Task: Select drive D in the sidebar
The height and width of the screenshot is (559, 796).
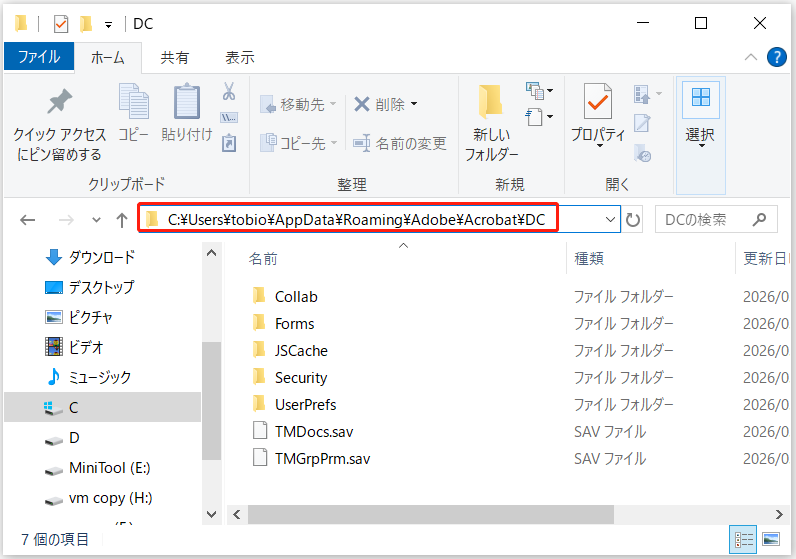Action: (62, 438)
